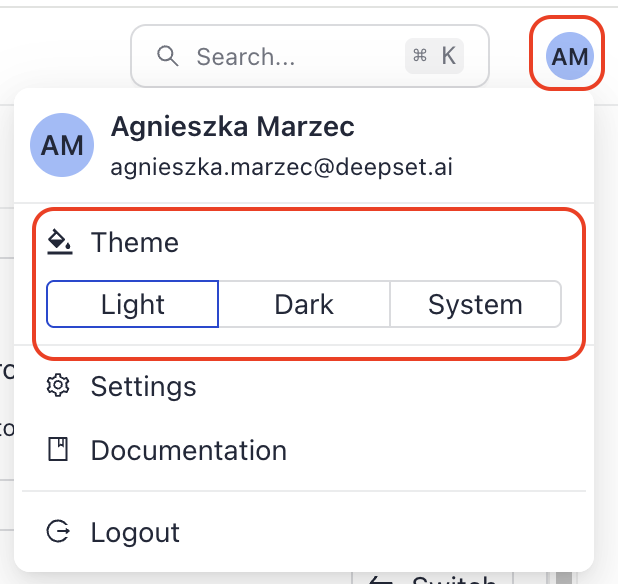Switch to the Dark theme
The image size is (618, 584).
click(304, 304)
